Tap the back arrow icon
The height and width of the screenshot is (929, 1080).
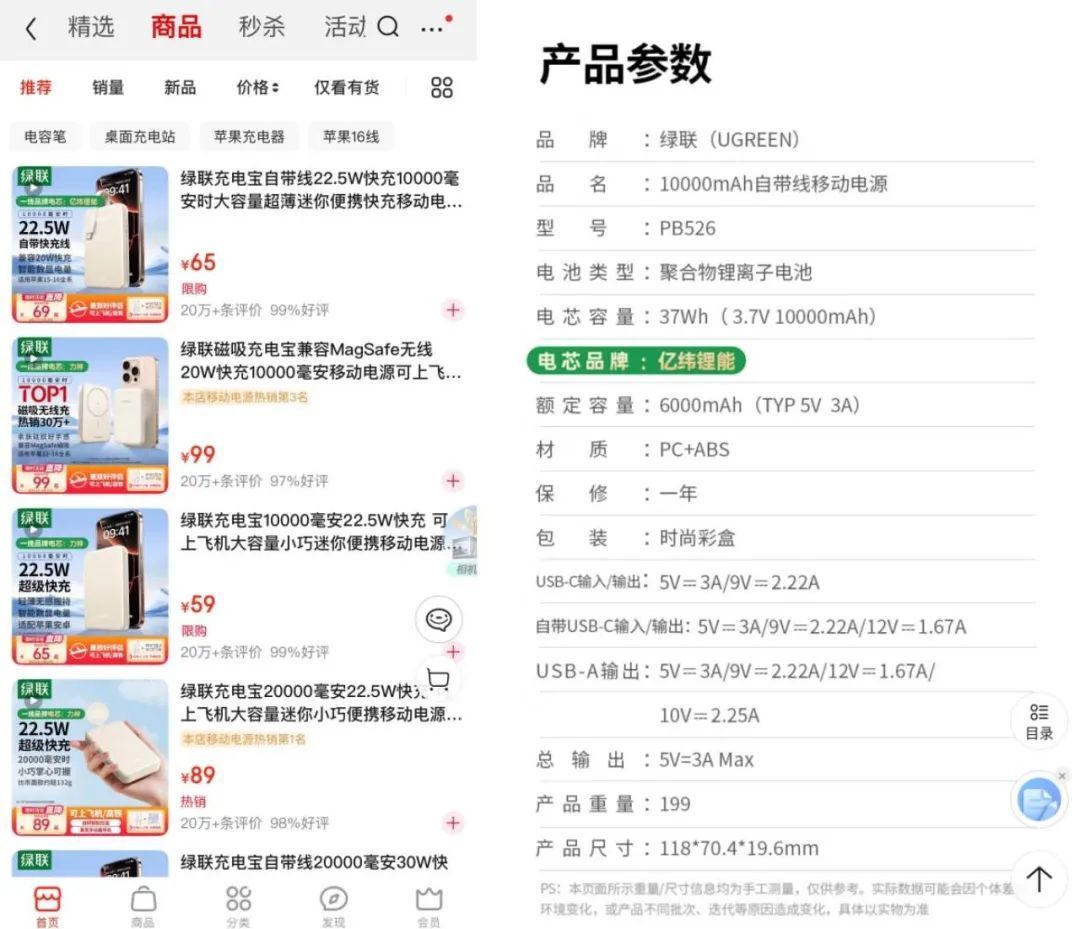tap(30, 29)
